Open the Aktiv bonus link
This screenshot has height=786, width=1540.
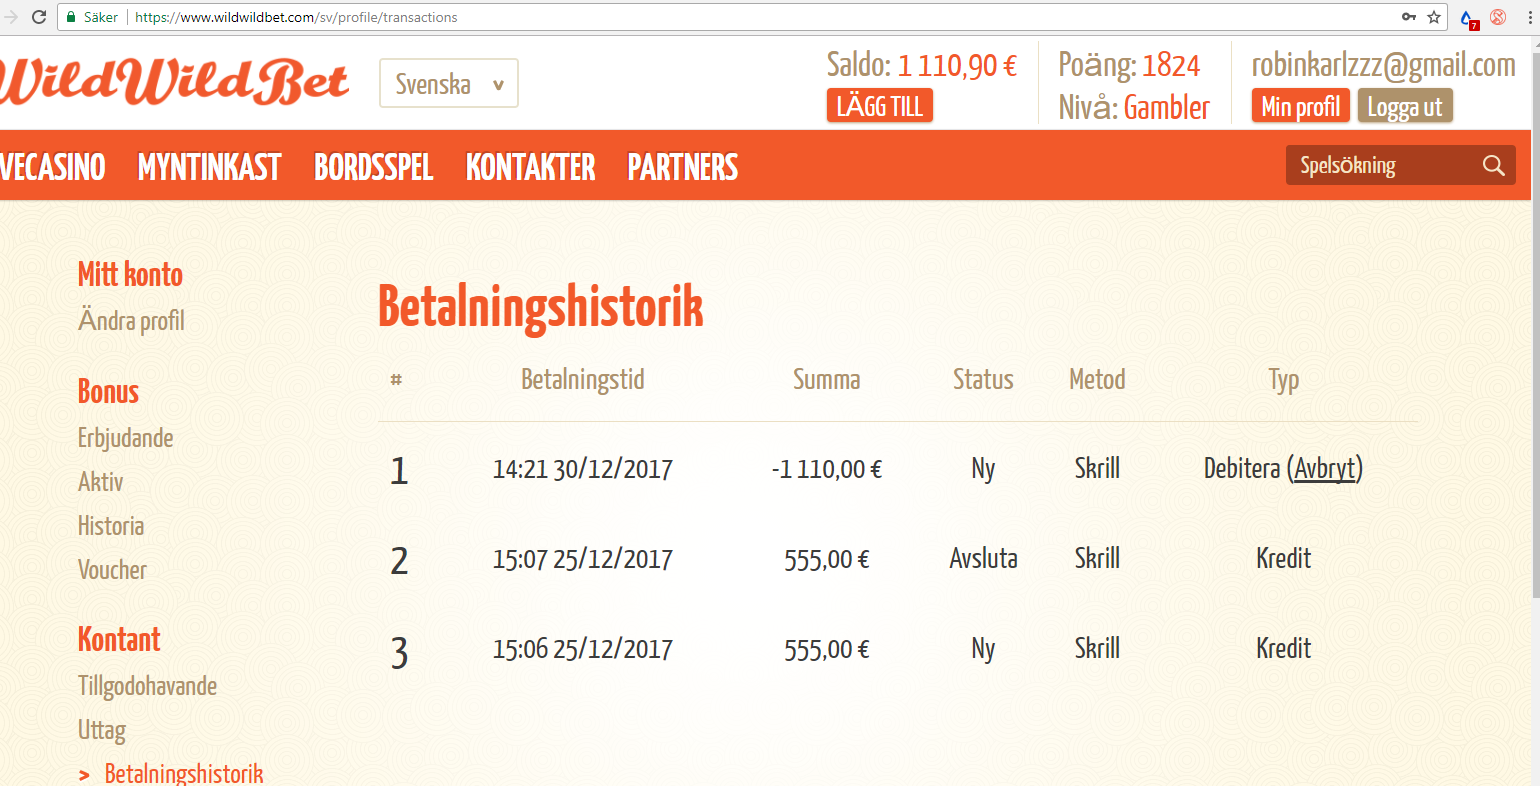click(x=101, y=482)
